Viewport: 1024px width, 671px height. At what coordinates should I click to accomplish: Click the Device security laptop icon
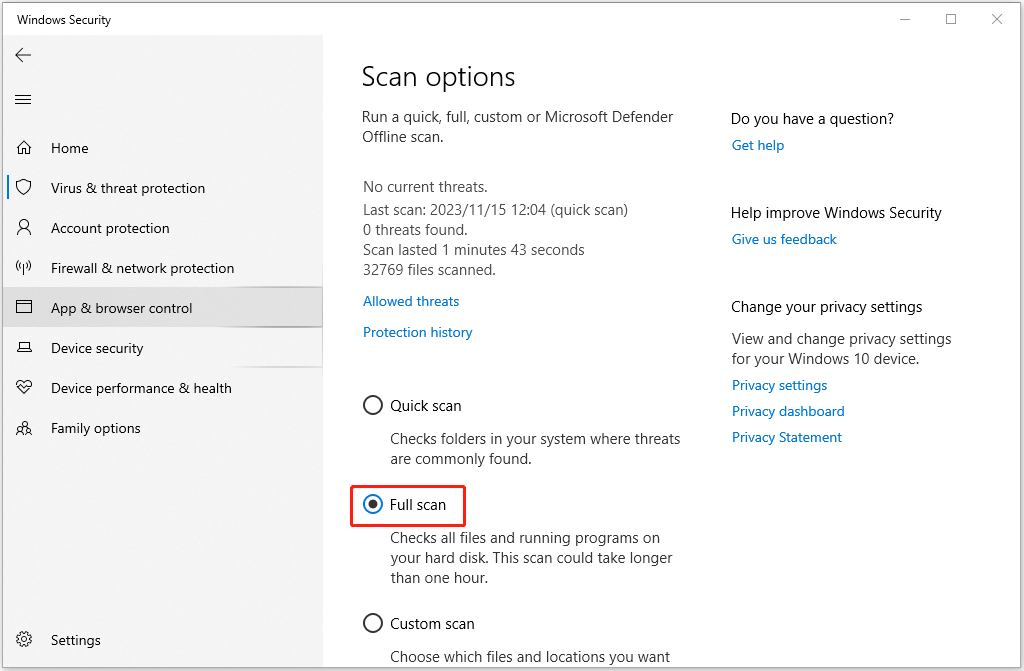point(24,348)
